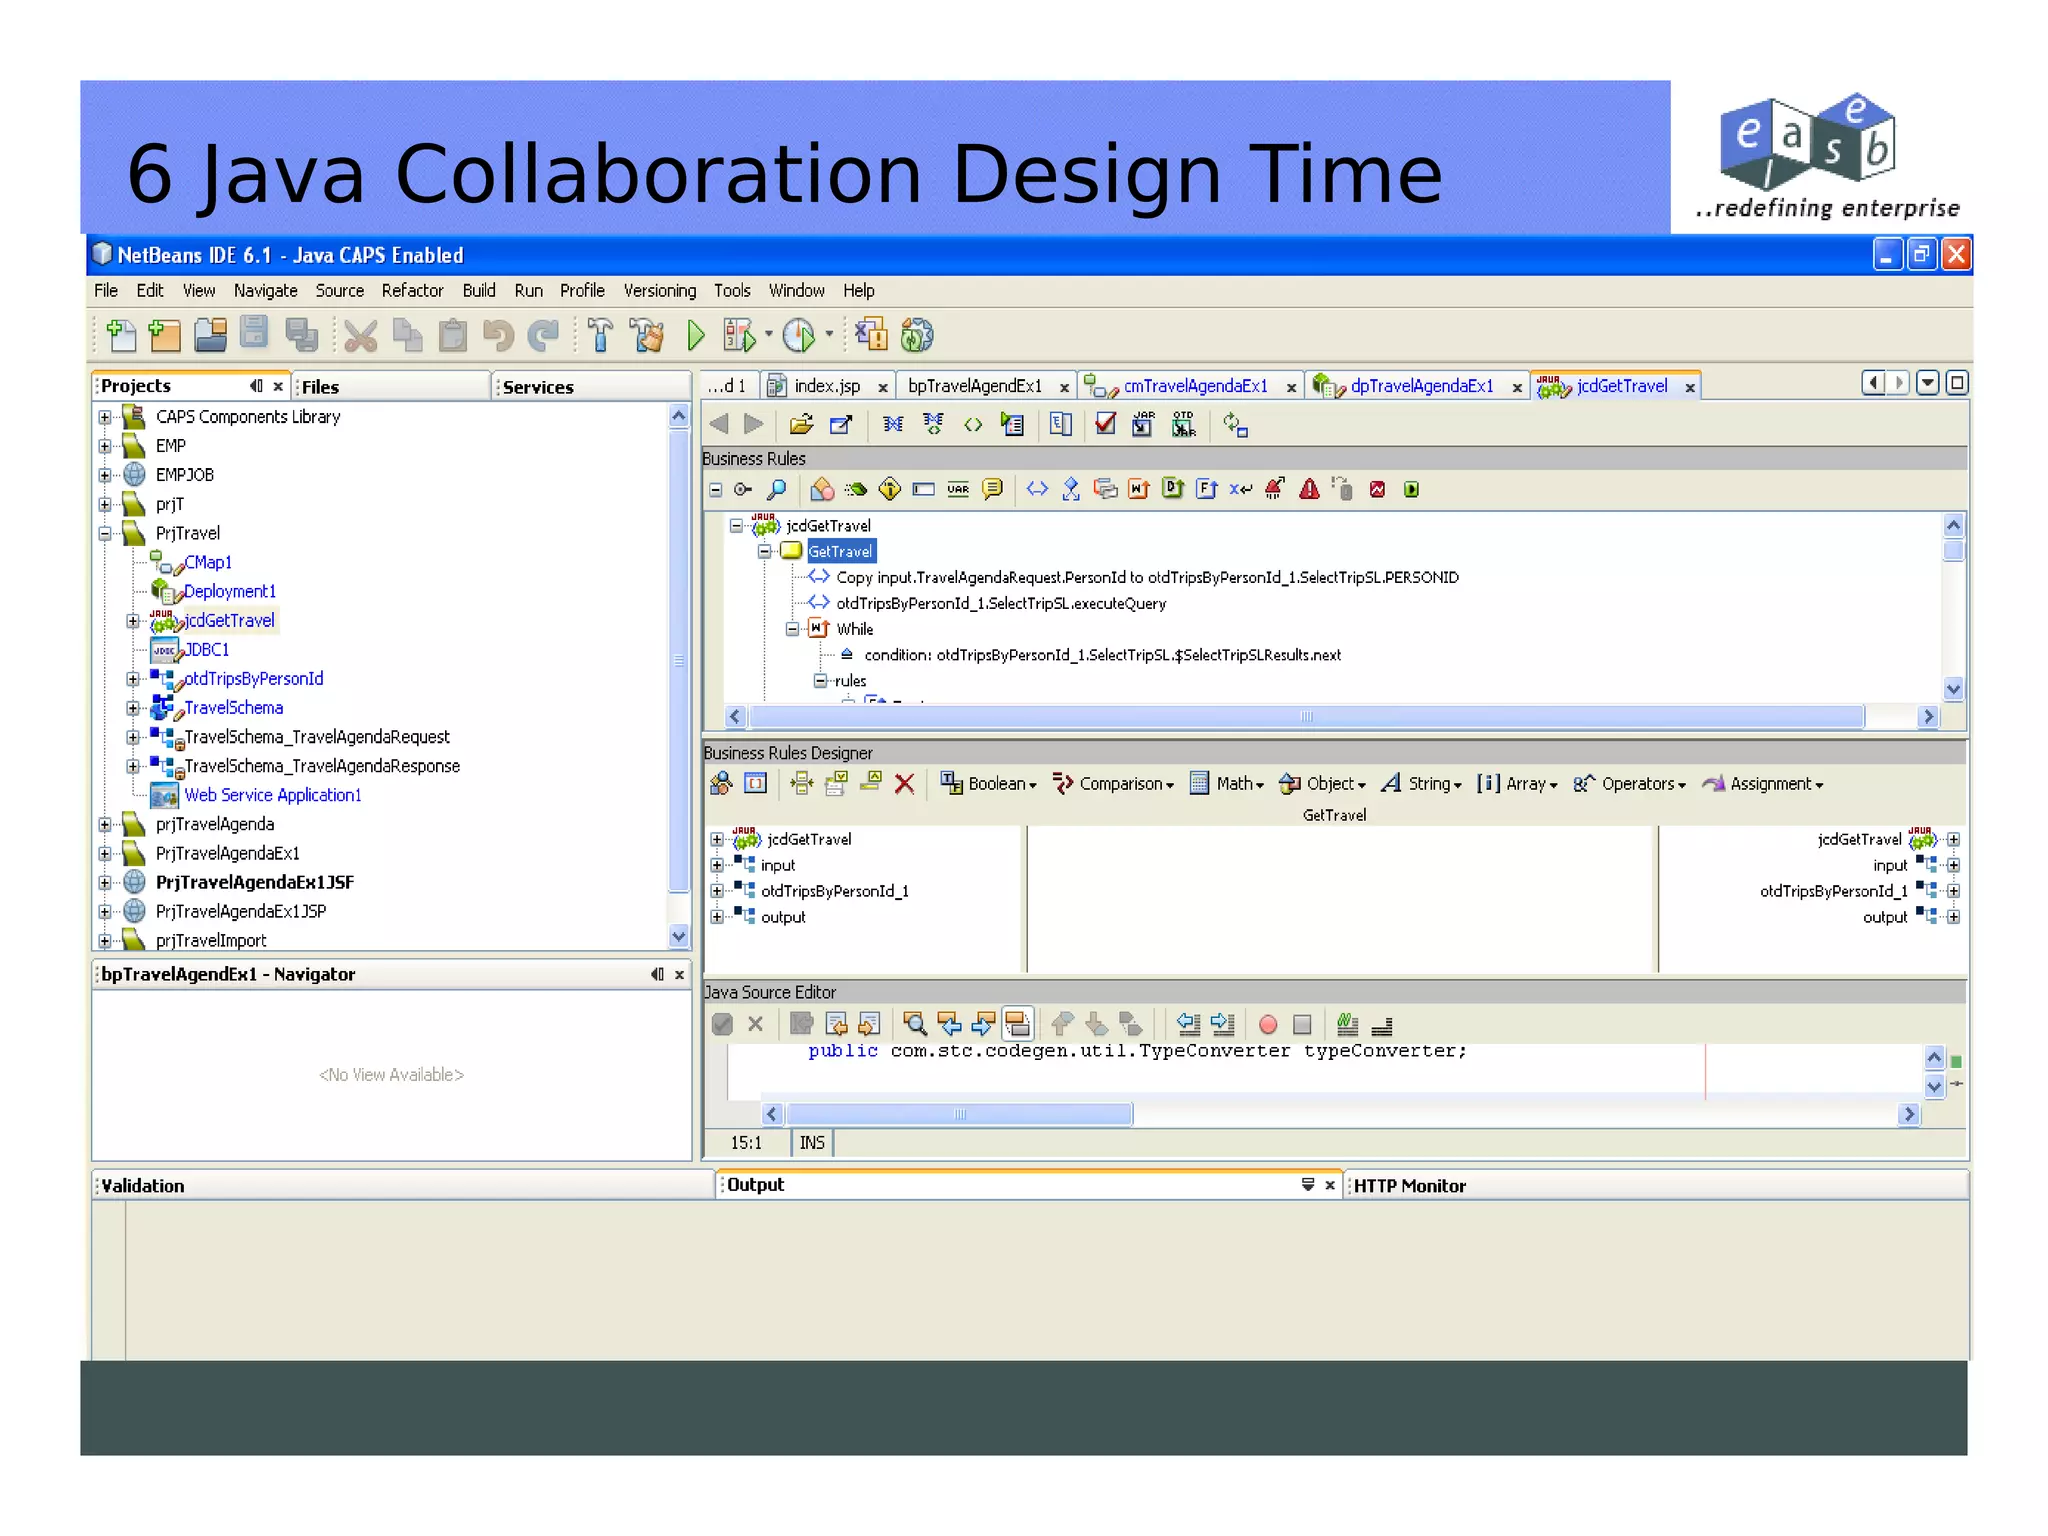Open the Comparison dropdown menu
This screenshot has width=2048, height=1536.
pos(1113,784)
